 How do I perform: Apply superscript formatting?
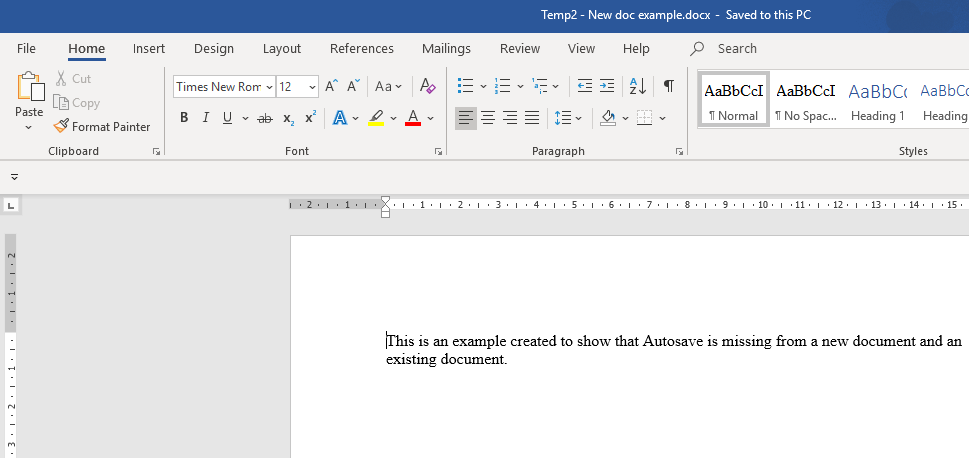tap(310, 117)
